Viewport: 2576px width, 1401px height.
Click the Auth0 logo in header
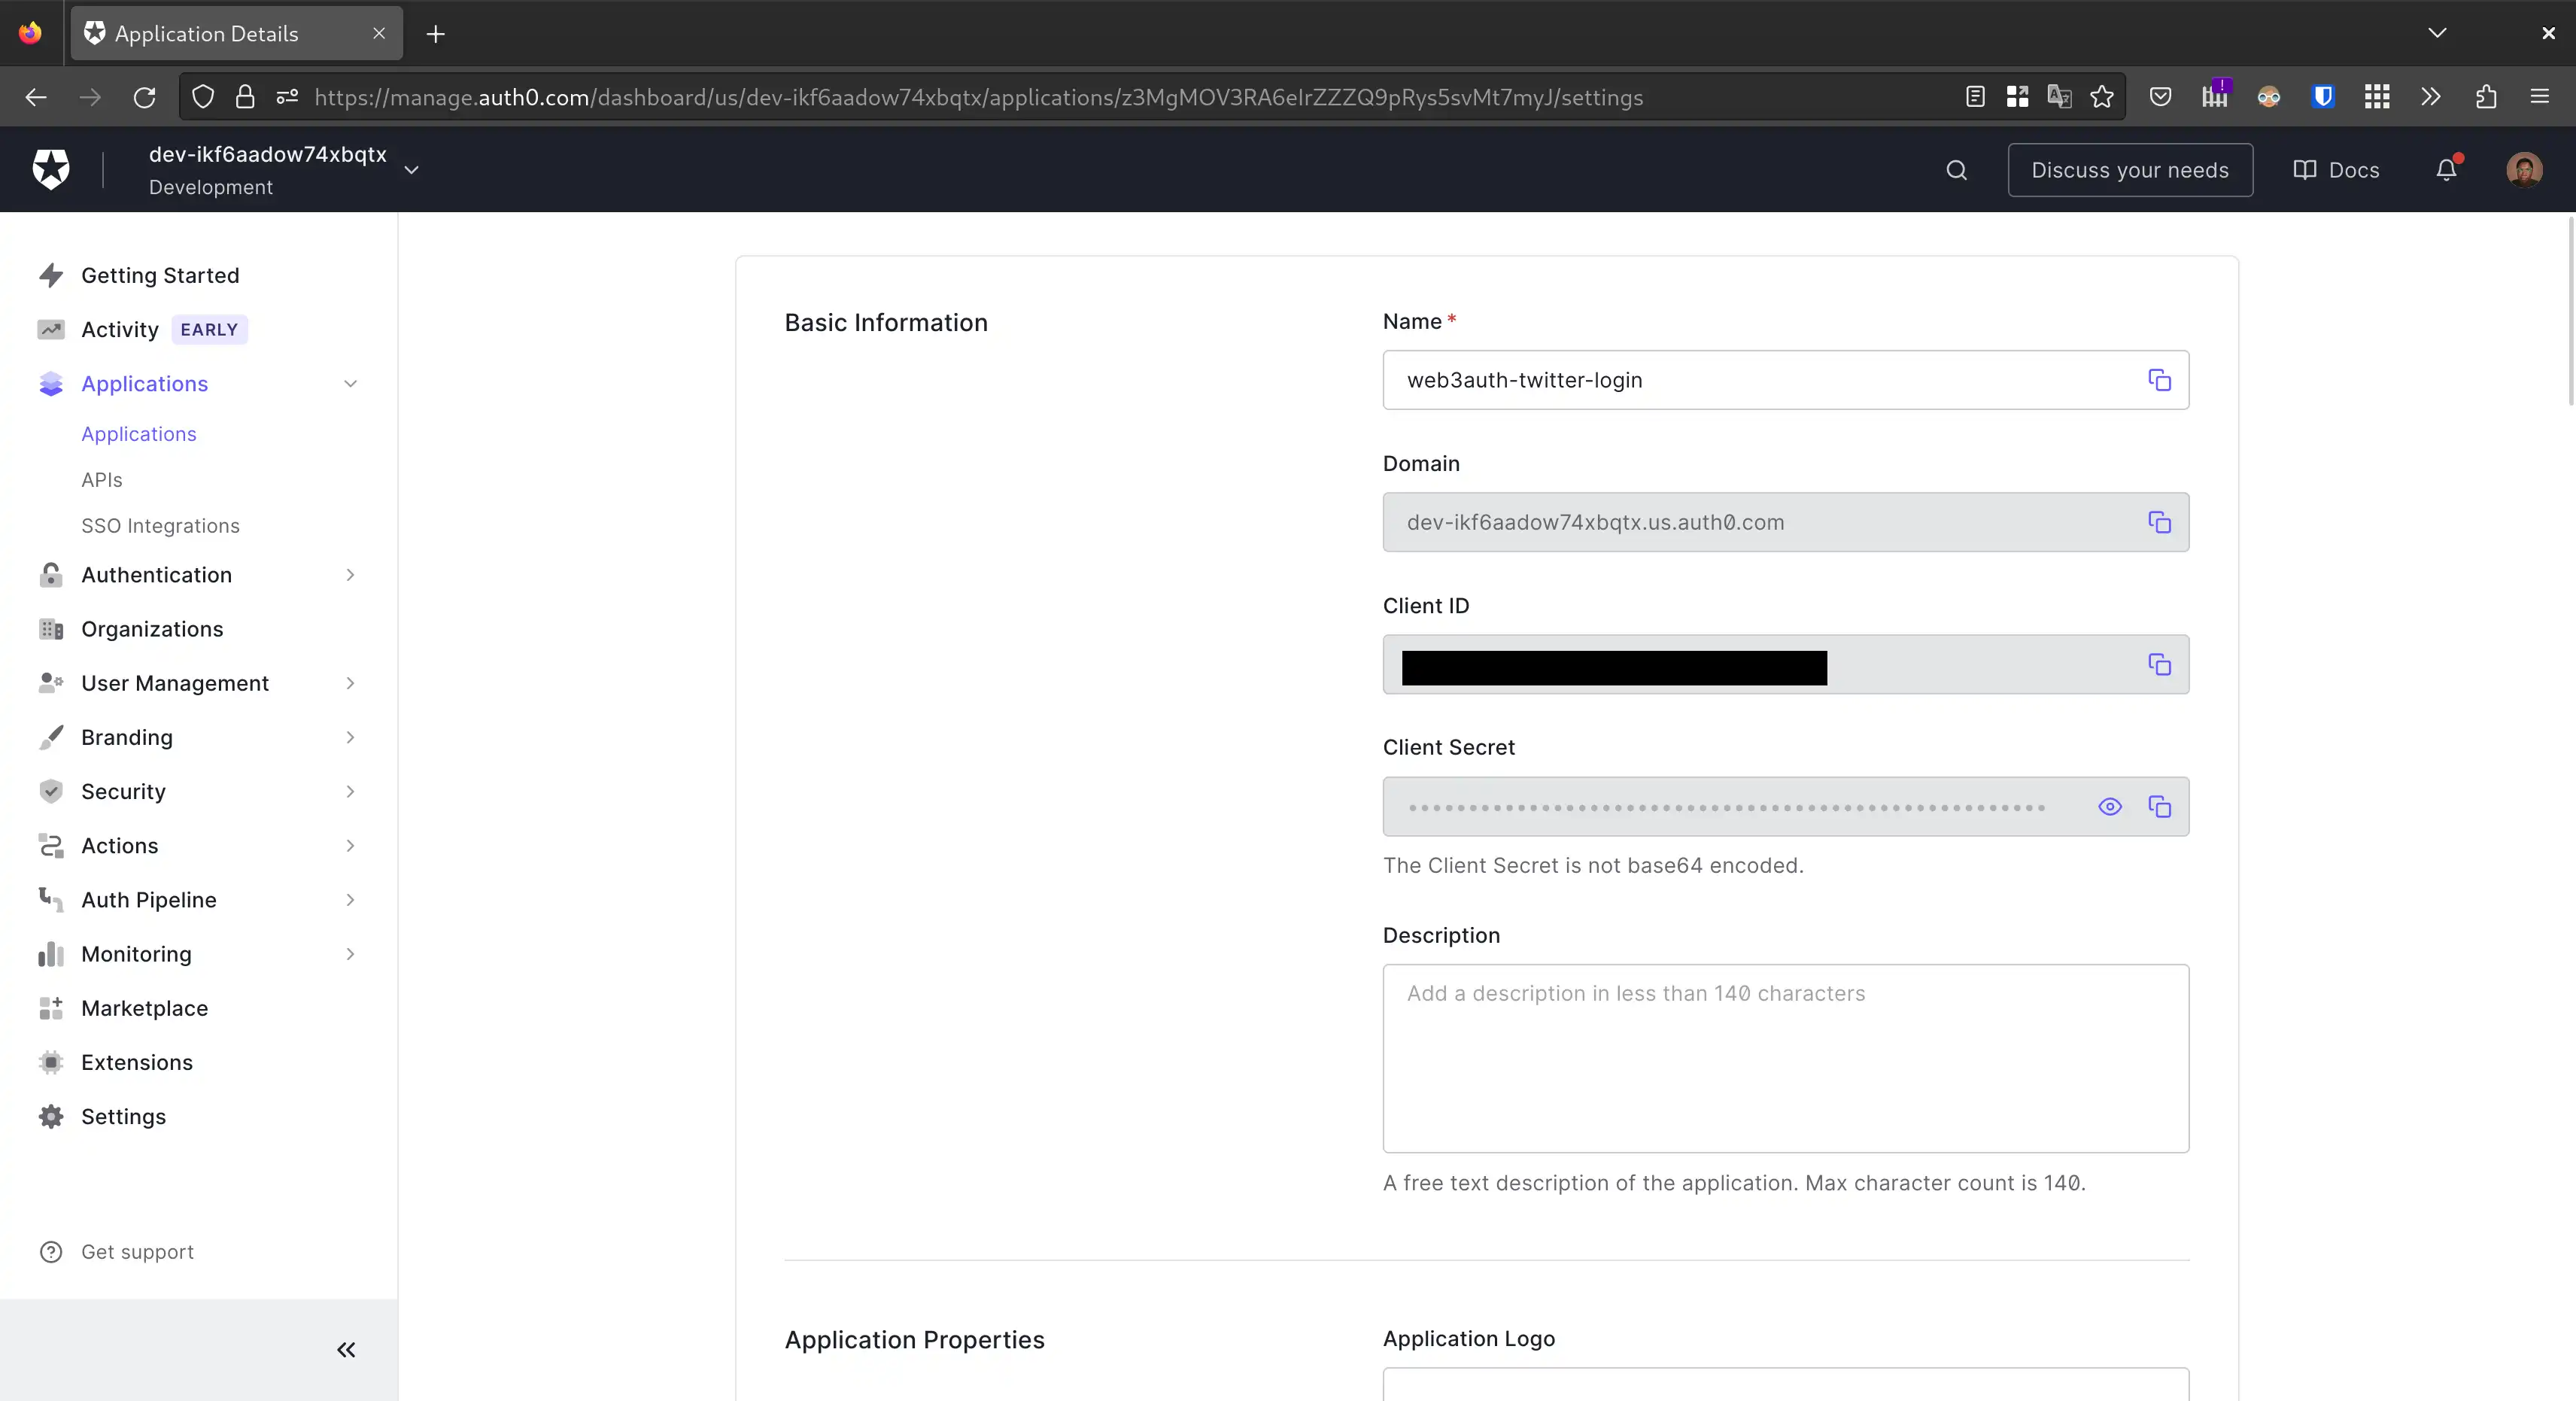pyautogui.click(x=51, y=169)
